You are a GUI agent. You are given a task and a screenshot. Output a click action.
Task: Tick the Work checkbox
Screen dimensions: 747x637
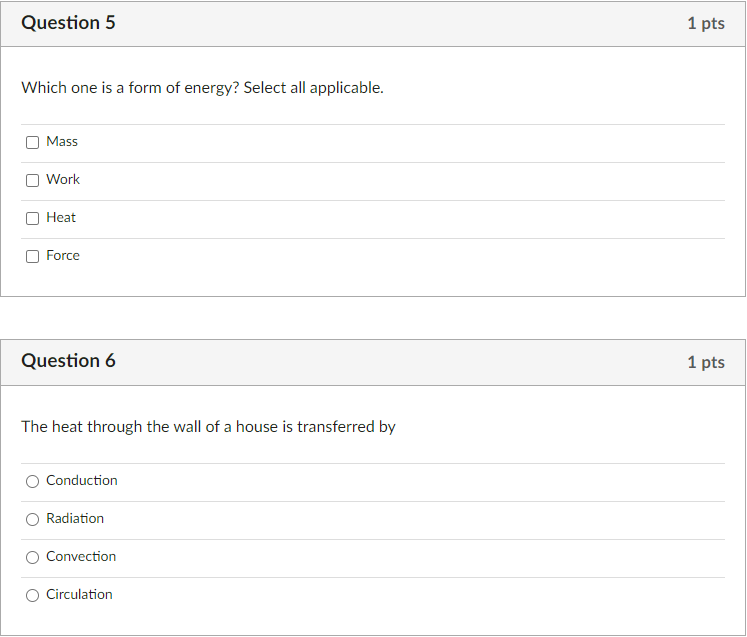[32, 181]
